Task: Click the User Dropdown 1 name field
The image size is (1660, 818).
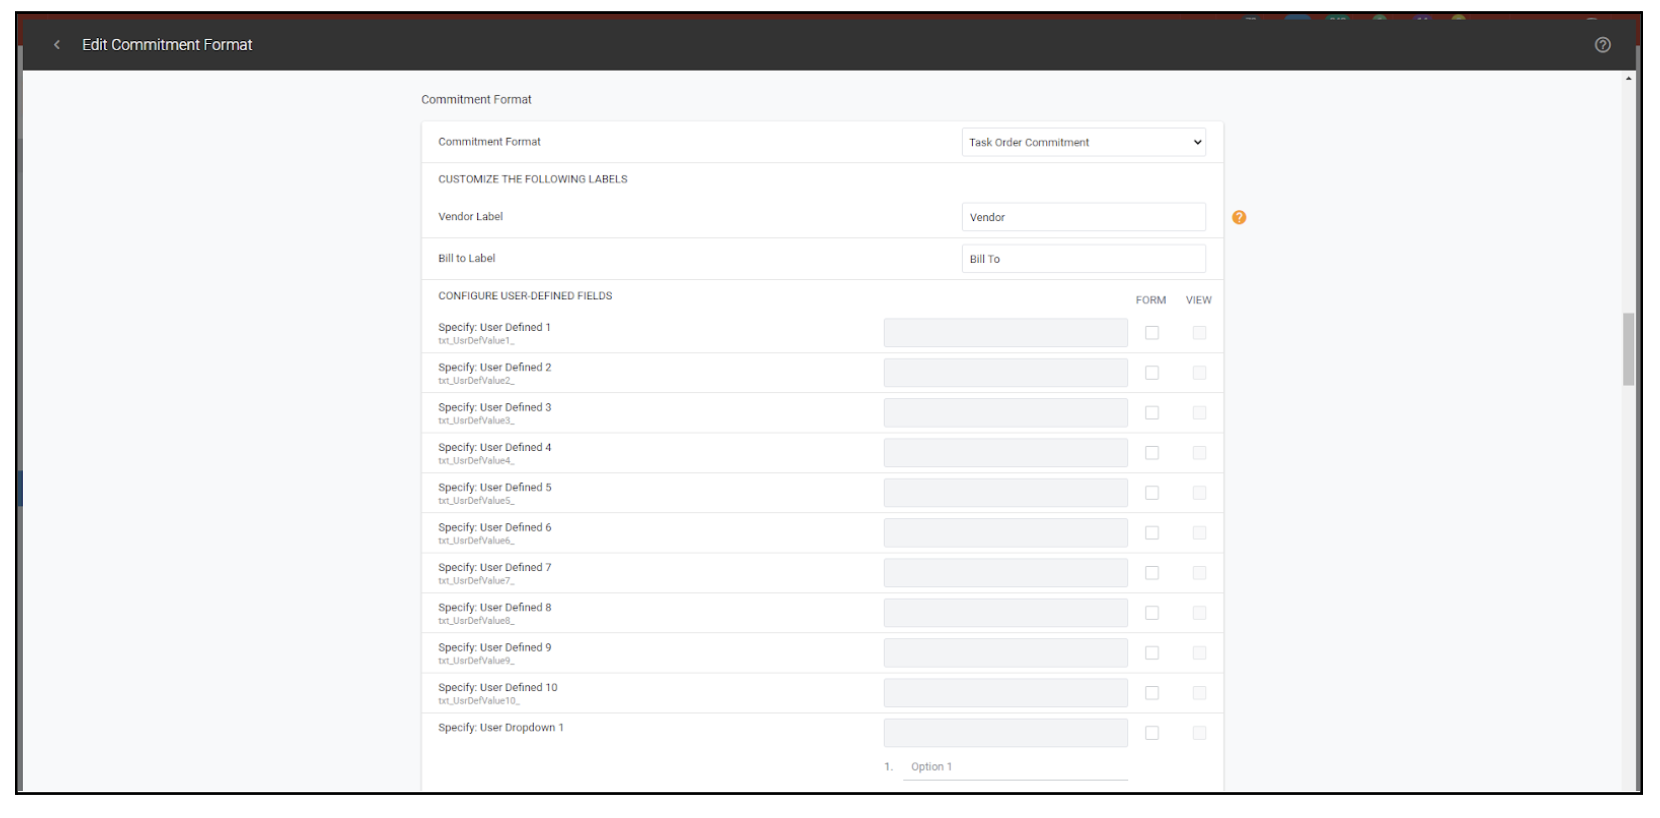Action: click(x=1005, y=733)
